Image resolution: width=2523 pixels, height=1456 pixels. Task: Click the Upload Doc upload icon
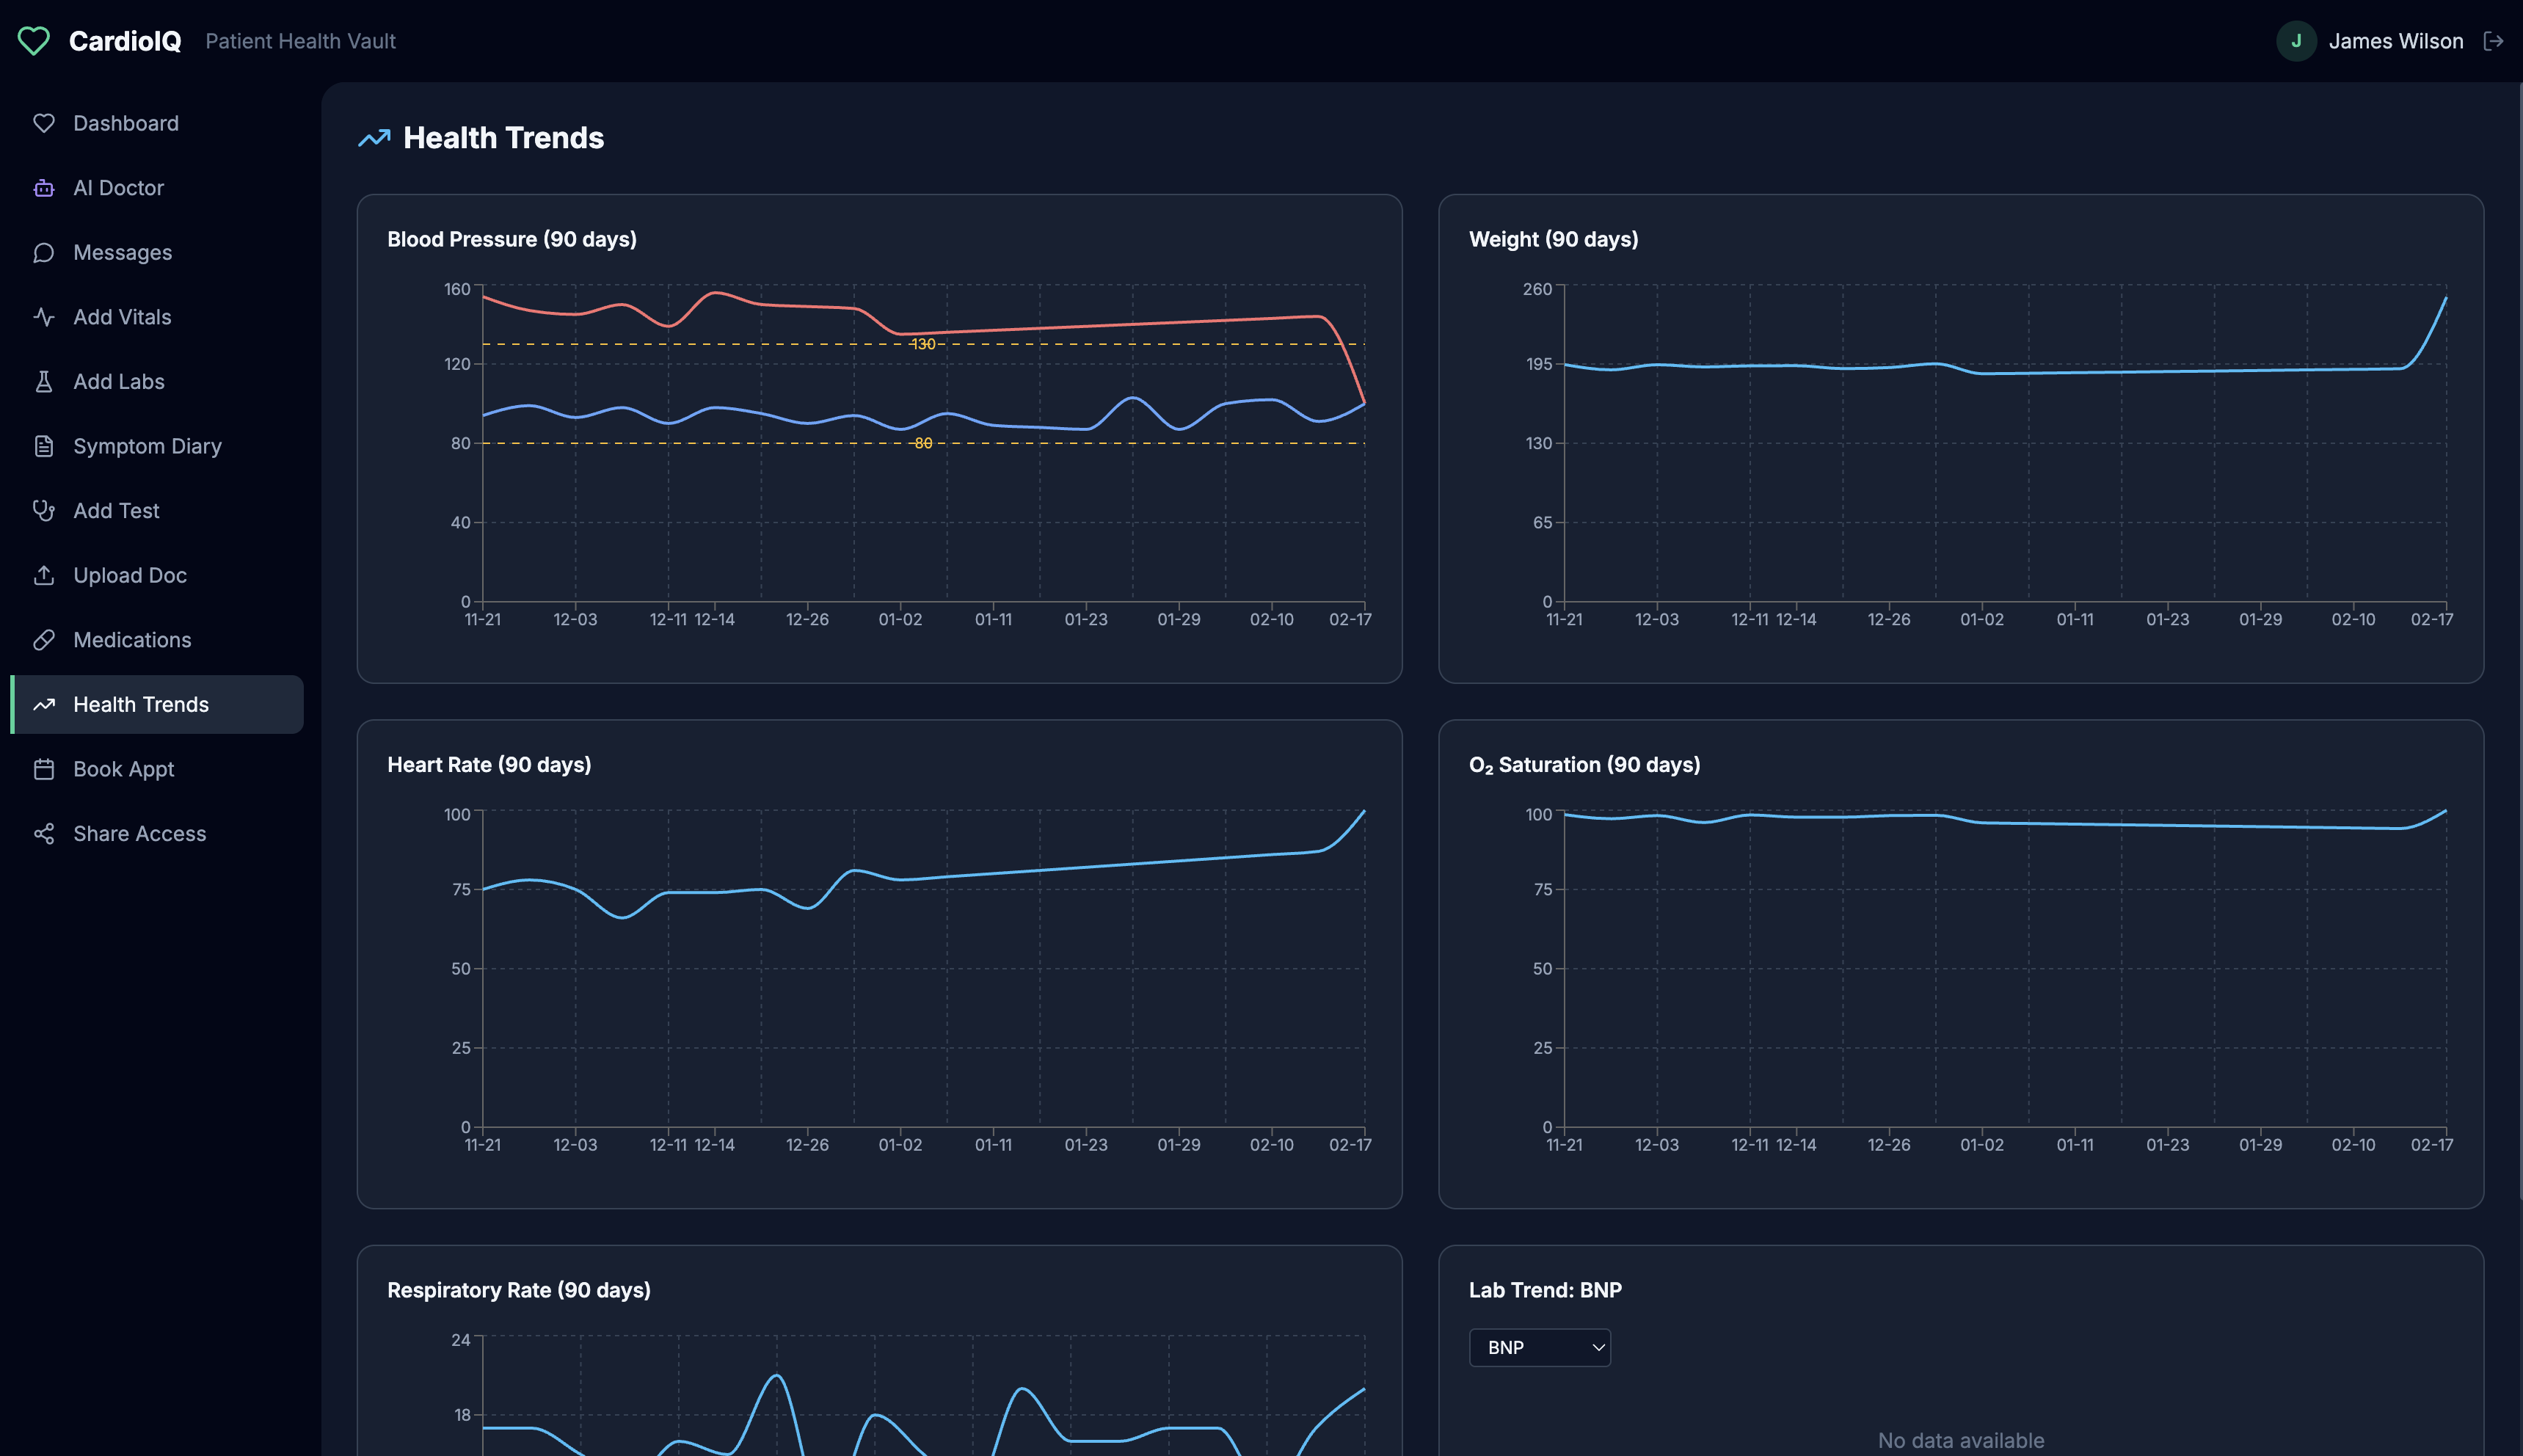[44, 576]
